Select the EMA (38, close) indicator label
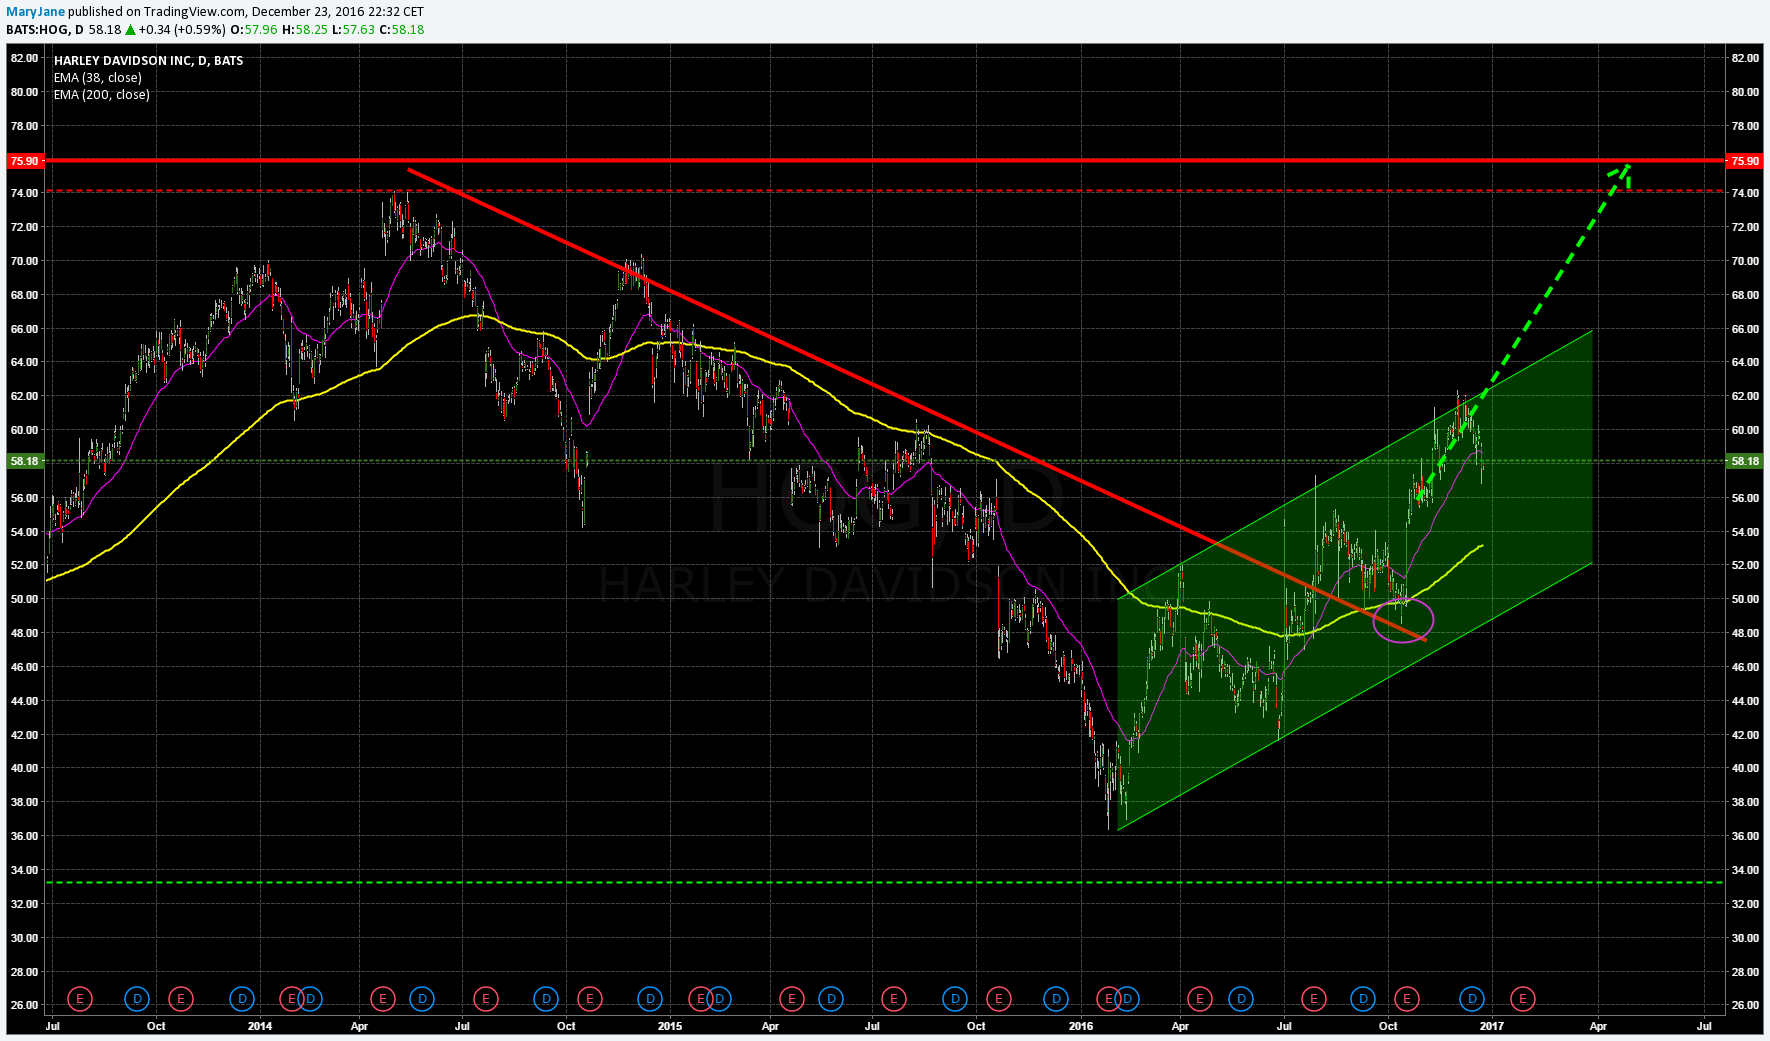1770x1041 pixels. coord(98,78)
